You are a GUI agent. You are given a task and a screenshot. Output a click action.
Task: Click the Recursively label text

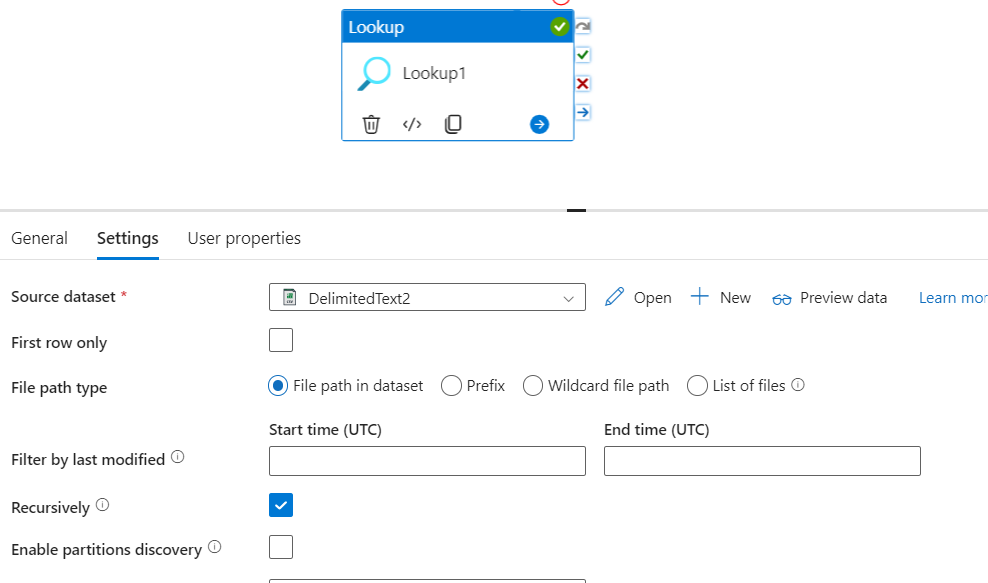click(x=50, y=507)
